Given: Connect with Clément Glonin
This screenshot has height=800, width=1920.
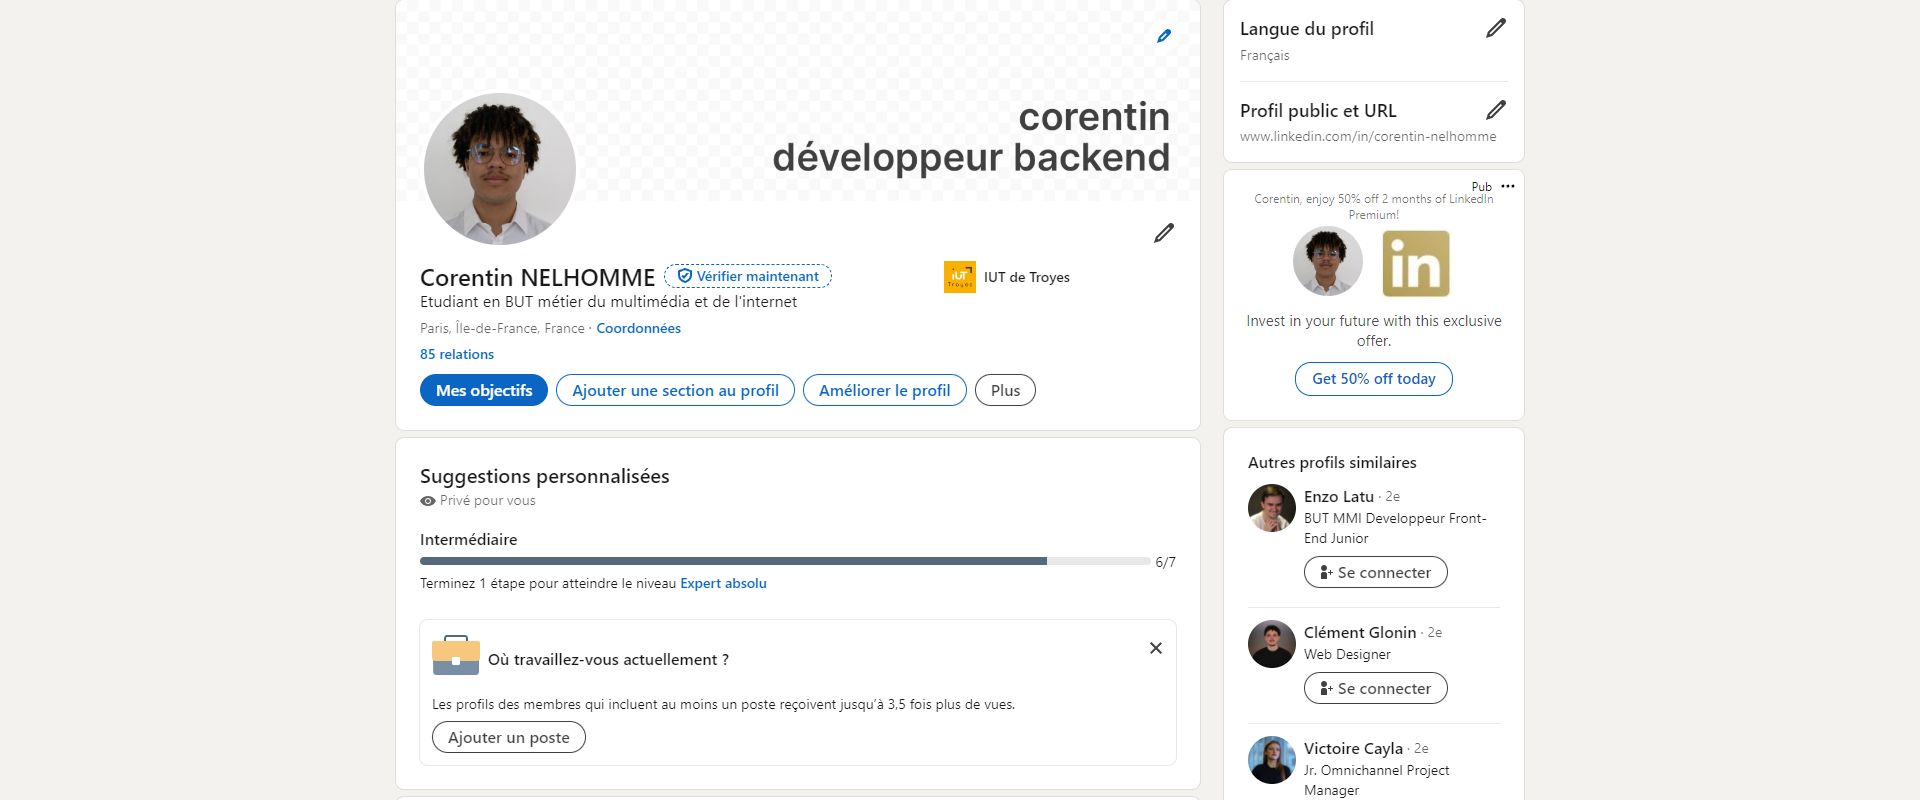Looking at the screenshot, I should coord(1376,688).
